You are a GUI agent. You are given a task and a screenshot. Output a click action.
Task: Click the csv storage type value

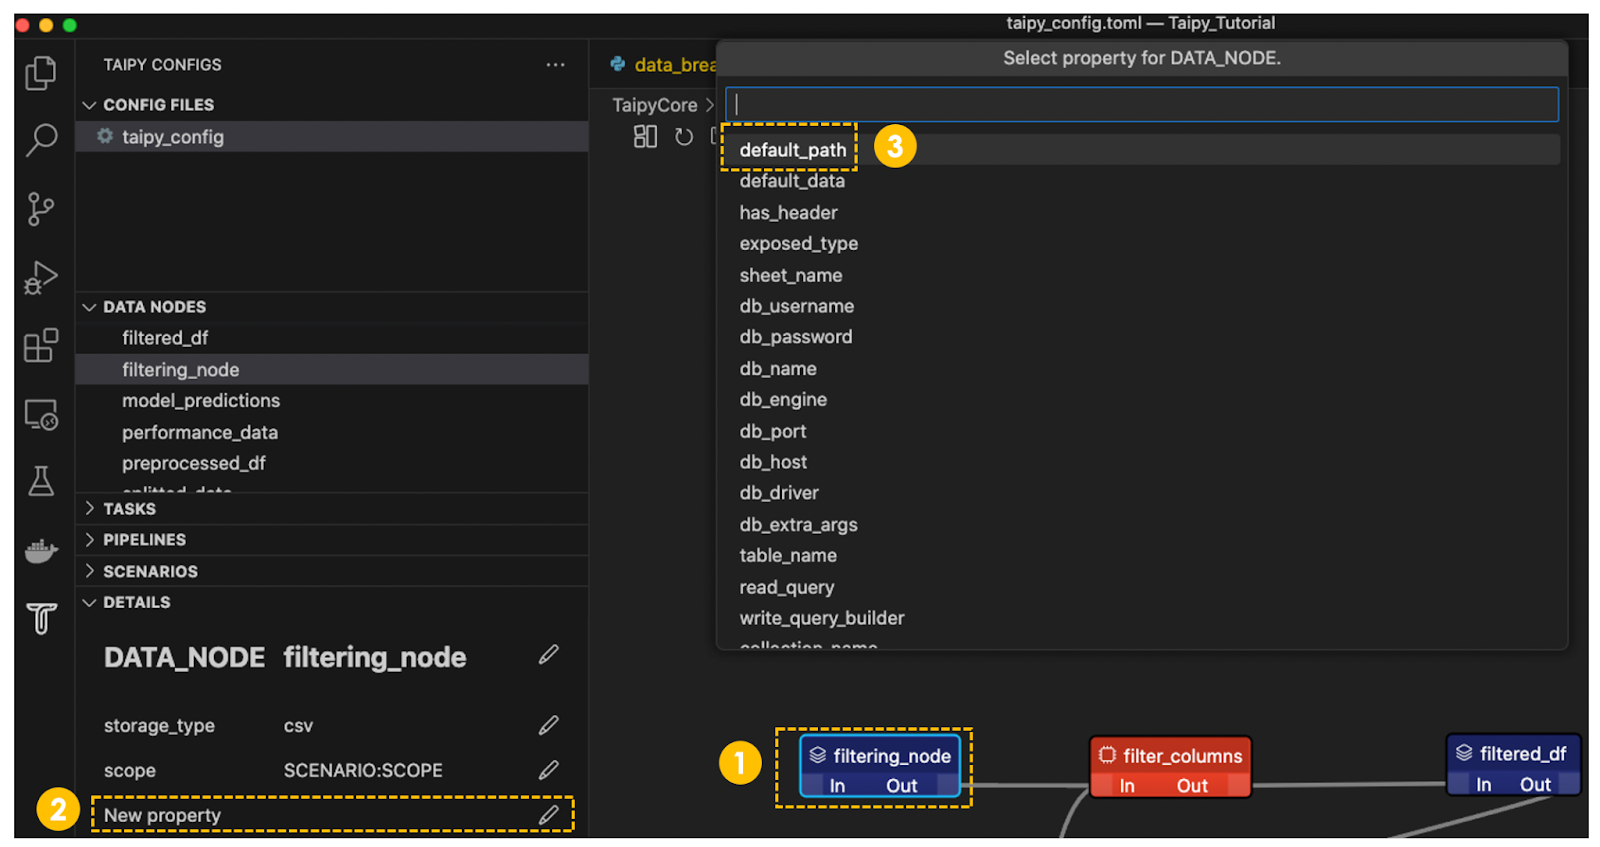[x=298, y=726]
